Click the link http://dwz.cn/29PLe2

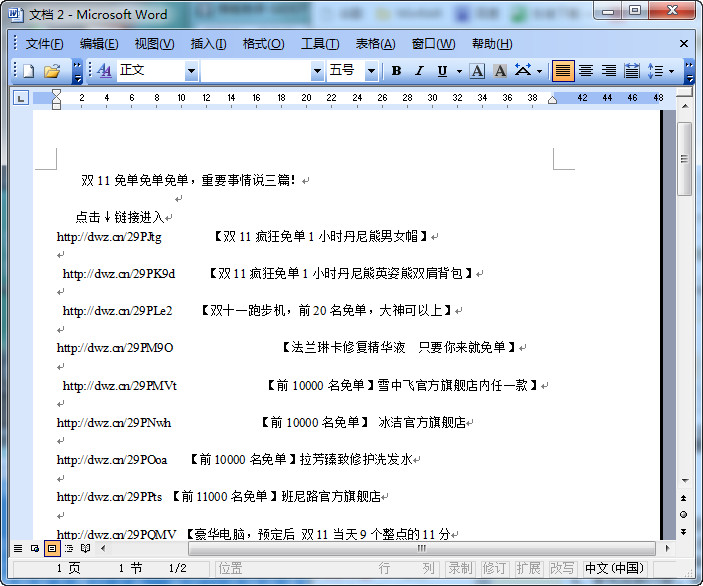(x=117, y=311)
